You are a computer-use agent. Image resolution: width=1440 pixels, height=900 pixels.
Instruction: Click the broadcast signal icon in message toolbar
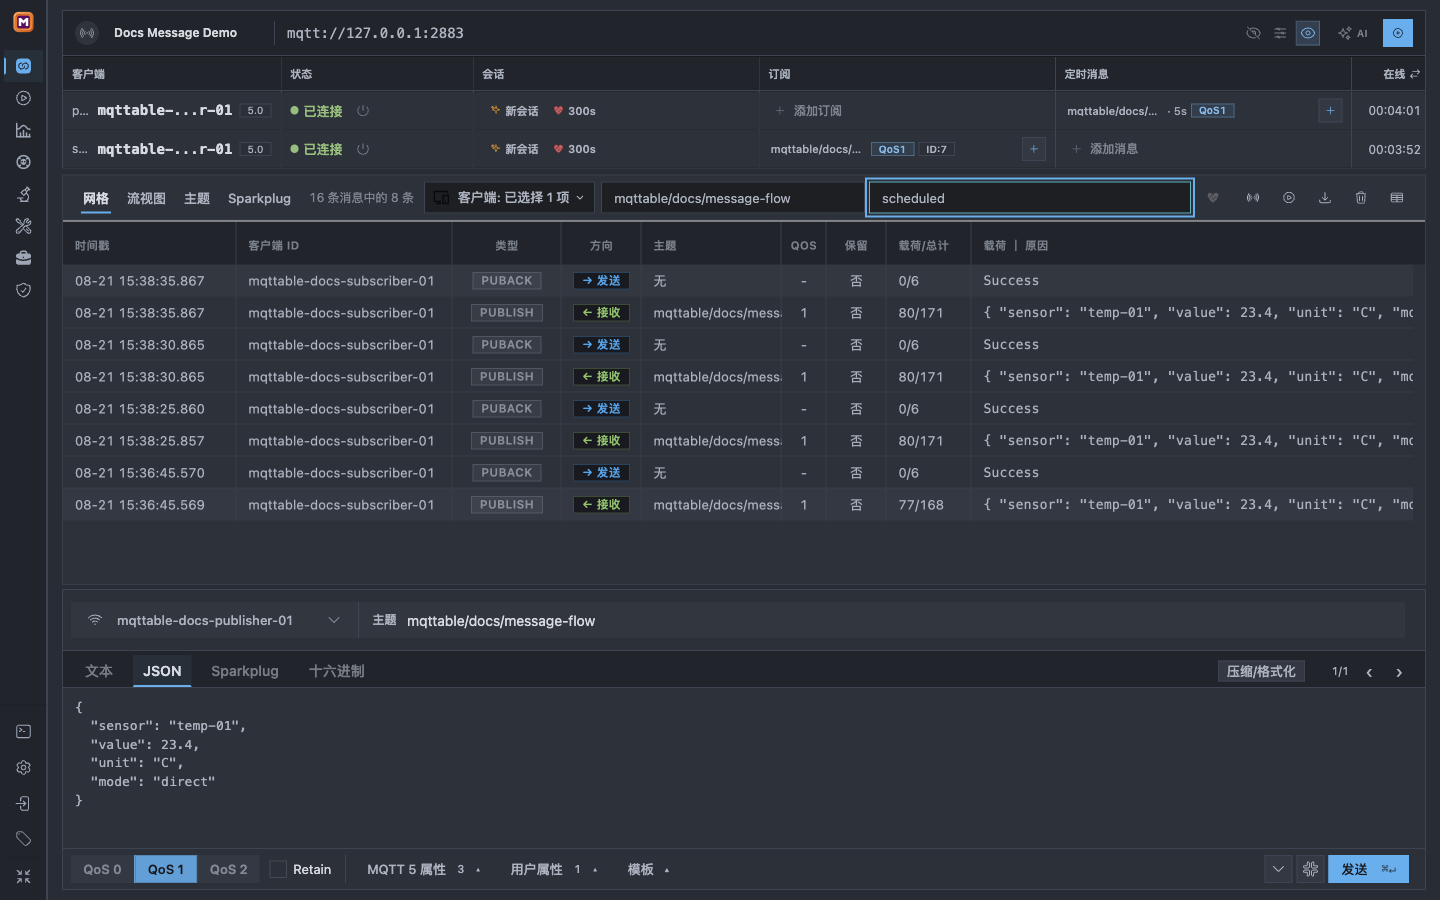1253,198
